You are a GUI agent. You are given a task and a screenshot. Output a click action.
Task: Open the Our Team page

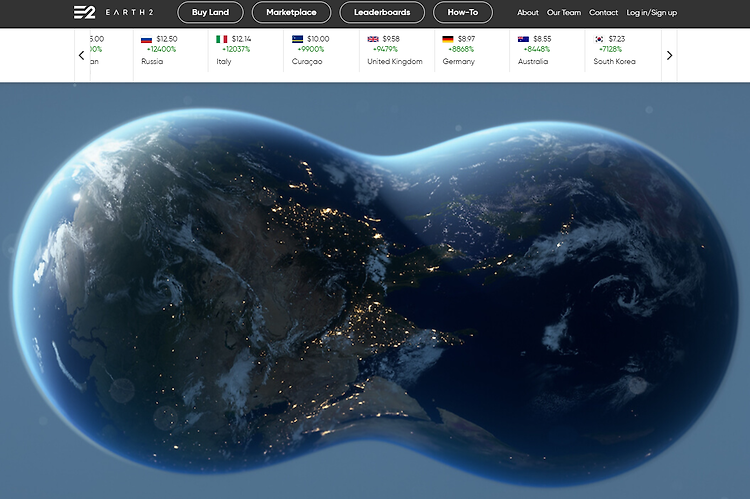564,12
